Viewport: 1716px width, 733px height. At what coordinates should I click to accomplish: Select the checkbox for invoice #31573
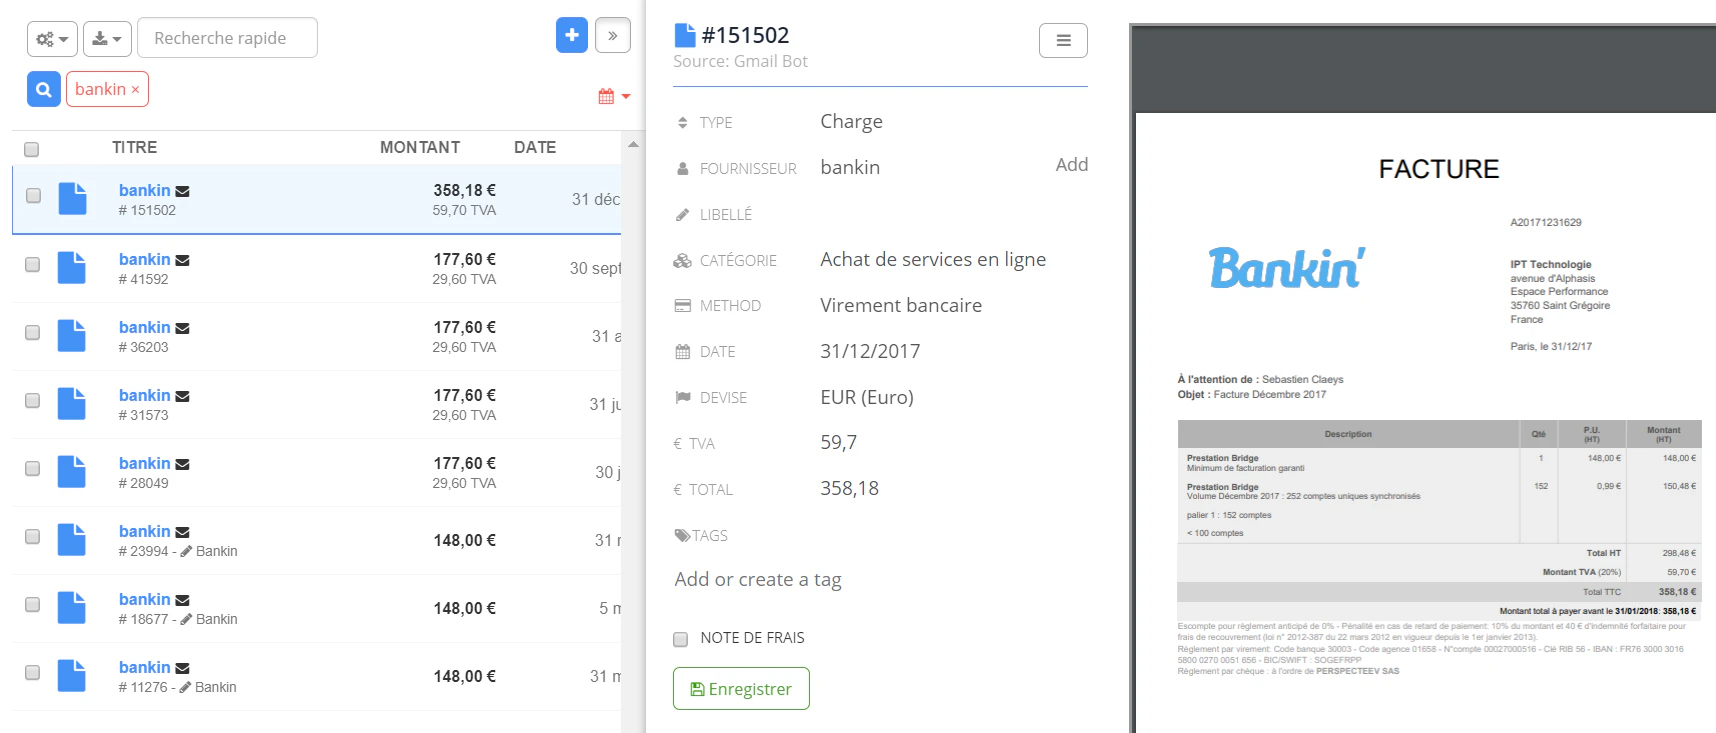click(x=33, y=401)
